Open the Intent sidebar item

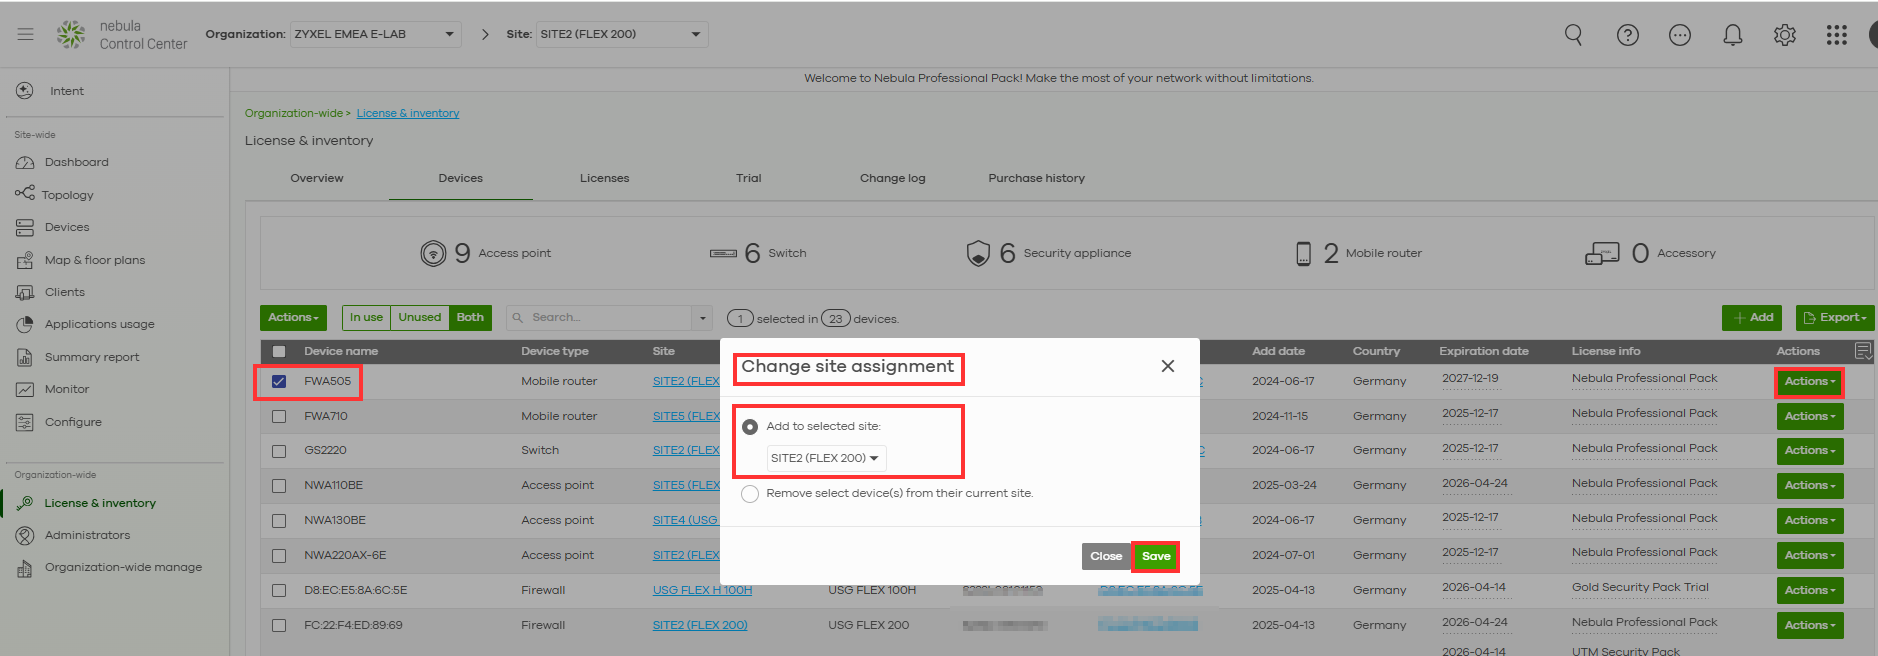click(67, 91)
